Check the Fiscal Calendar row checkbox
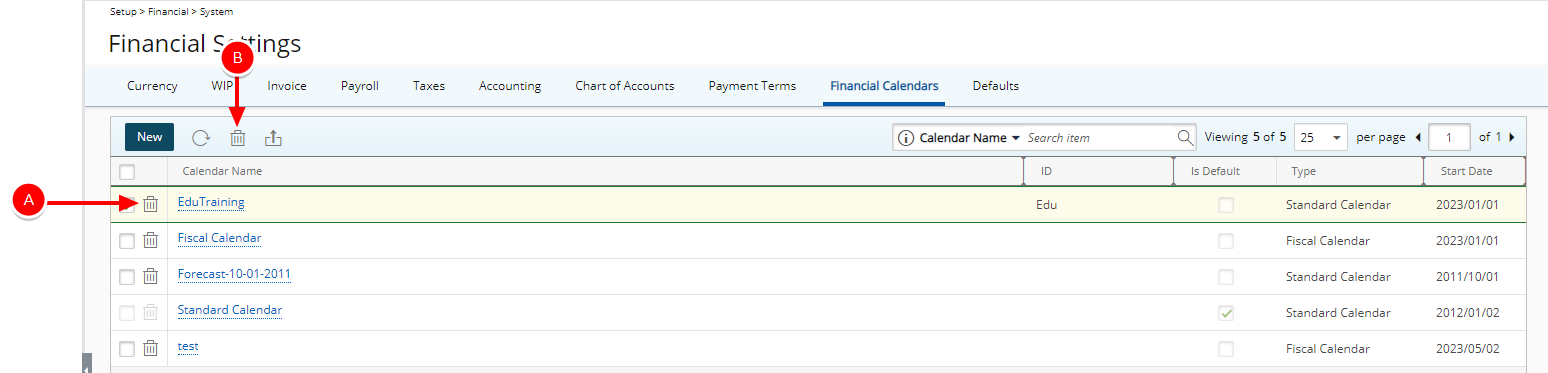Screen dimensions: 1548x373 (127, 241)
